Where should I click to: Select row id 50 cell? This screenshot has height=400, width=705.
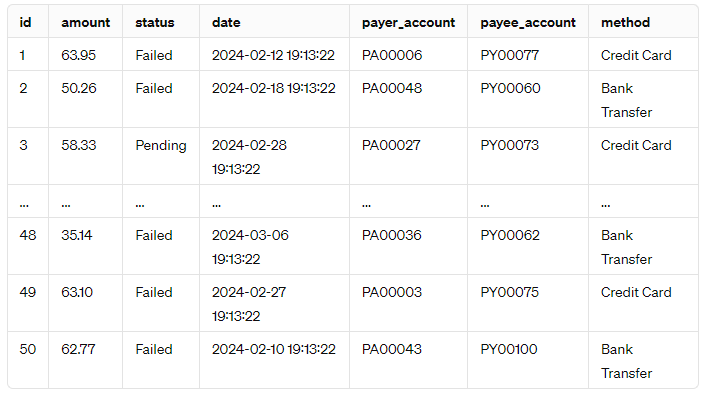[x=28, y=349]
